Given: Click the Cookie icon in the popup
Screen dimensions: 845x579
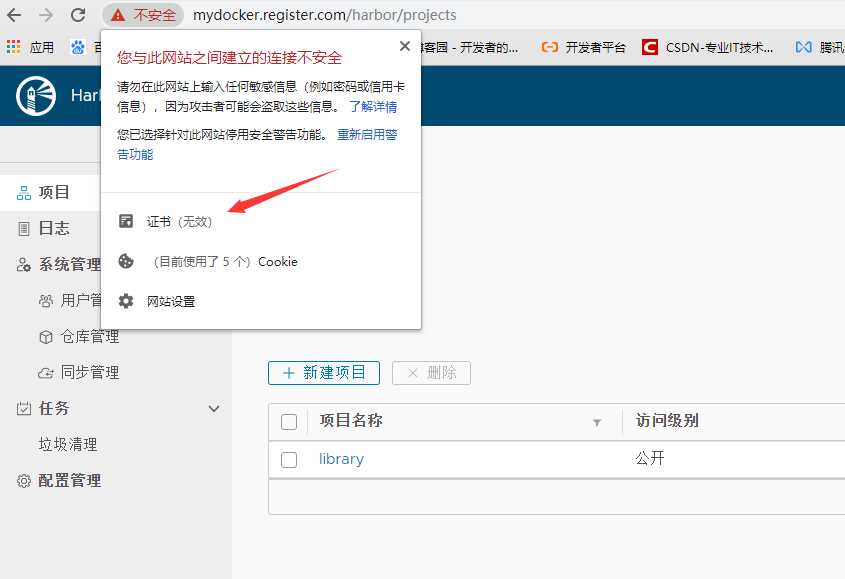Looking at the screenshot, I should (x=127, y=261).
